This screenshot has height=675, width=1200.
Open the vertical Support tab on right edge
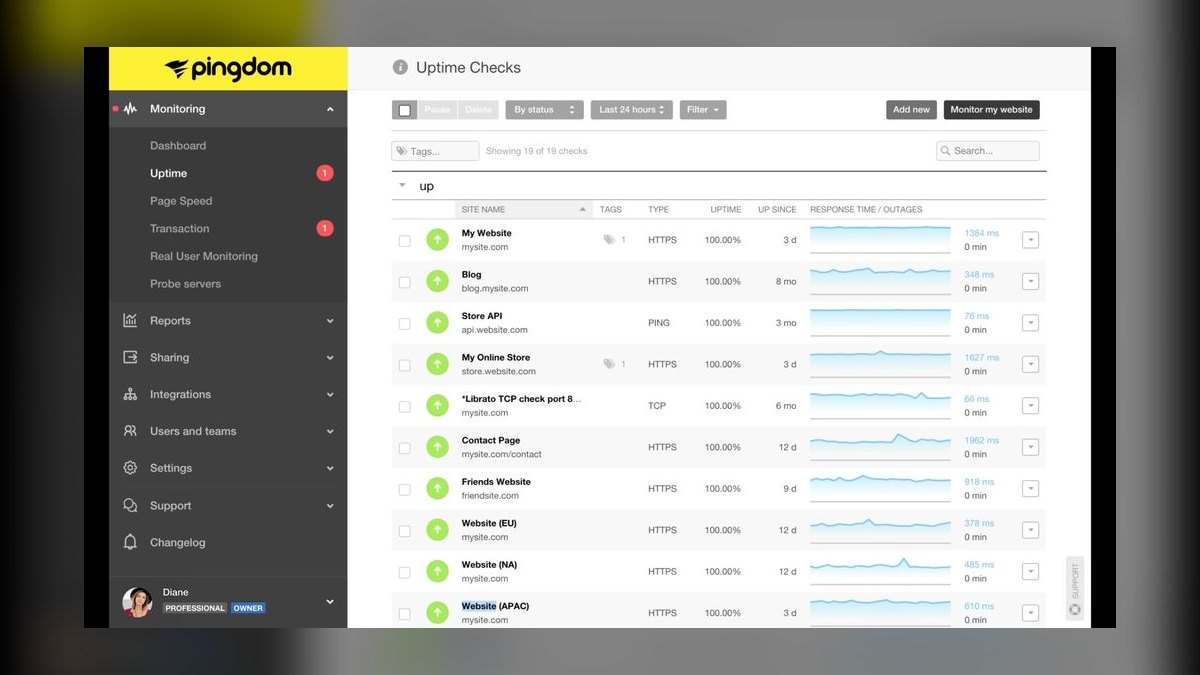click(1075, 588)
